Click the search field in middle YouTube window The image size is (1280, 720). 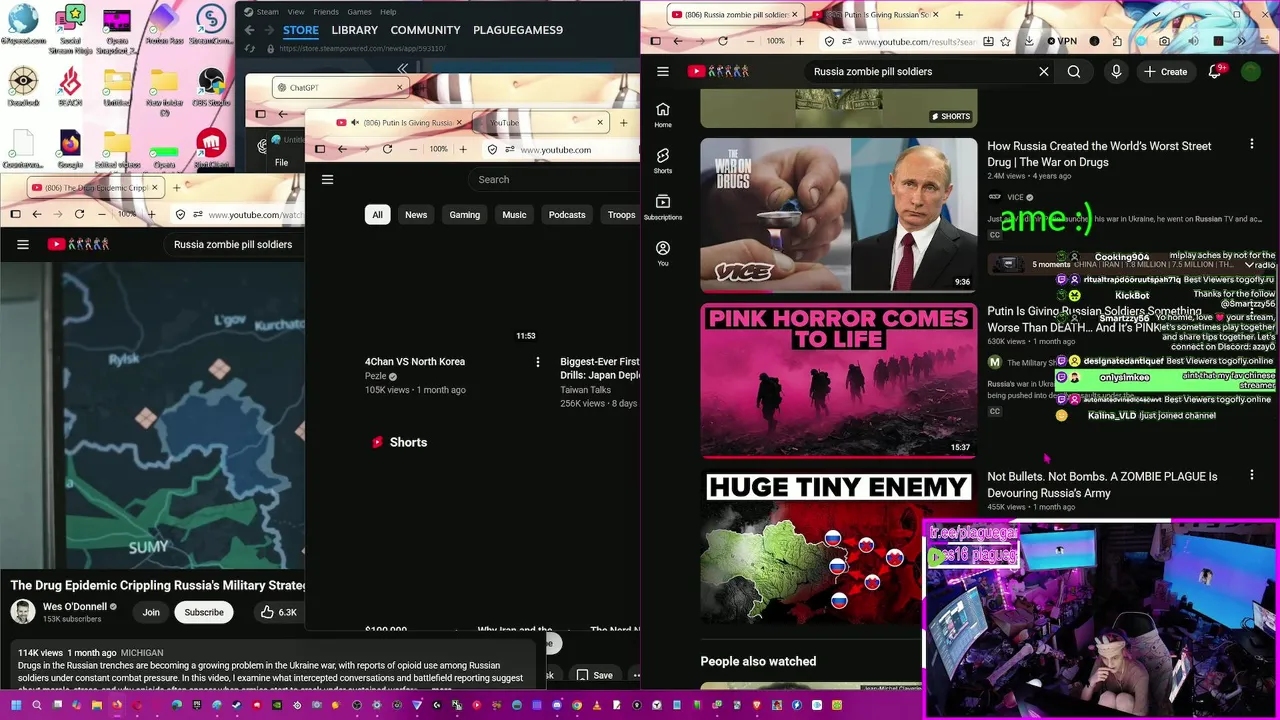(x=556, y=179)
